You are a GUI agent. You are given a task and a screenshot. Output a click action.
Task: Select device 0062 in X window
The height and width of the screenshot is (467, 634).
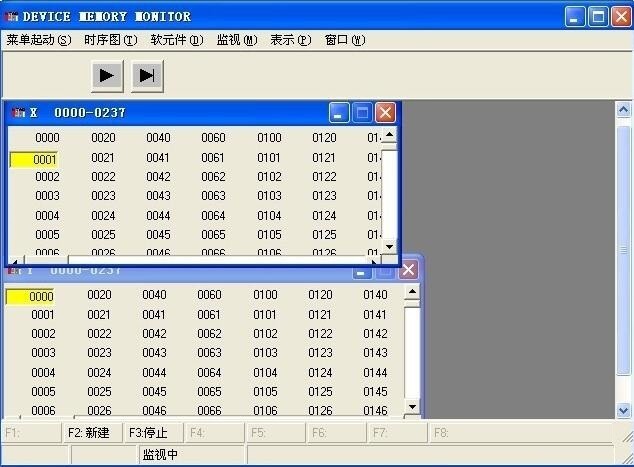(x=213, y=177)
